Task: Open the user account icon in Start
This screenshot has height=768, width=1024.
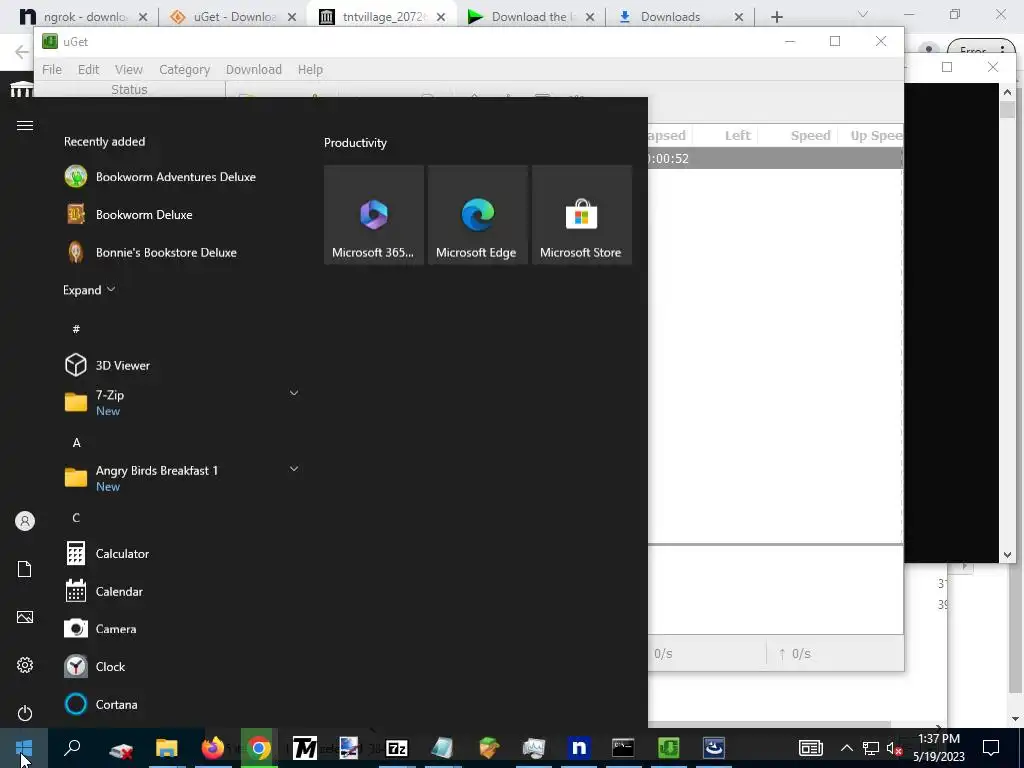Action: pos(25,521)
